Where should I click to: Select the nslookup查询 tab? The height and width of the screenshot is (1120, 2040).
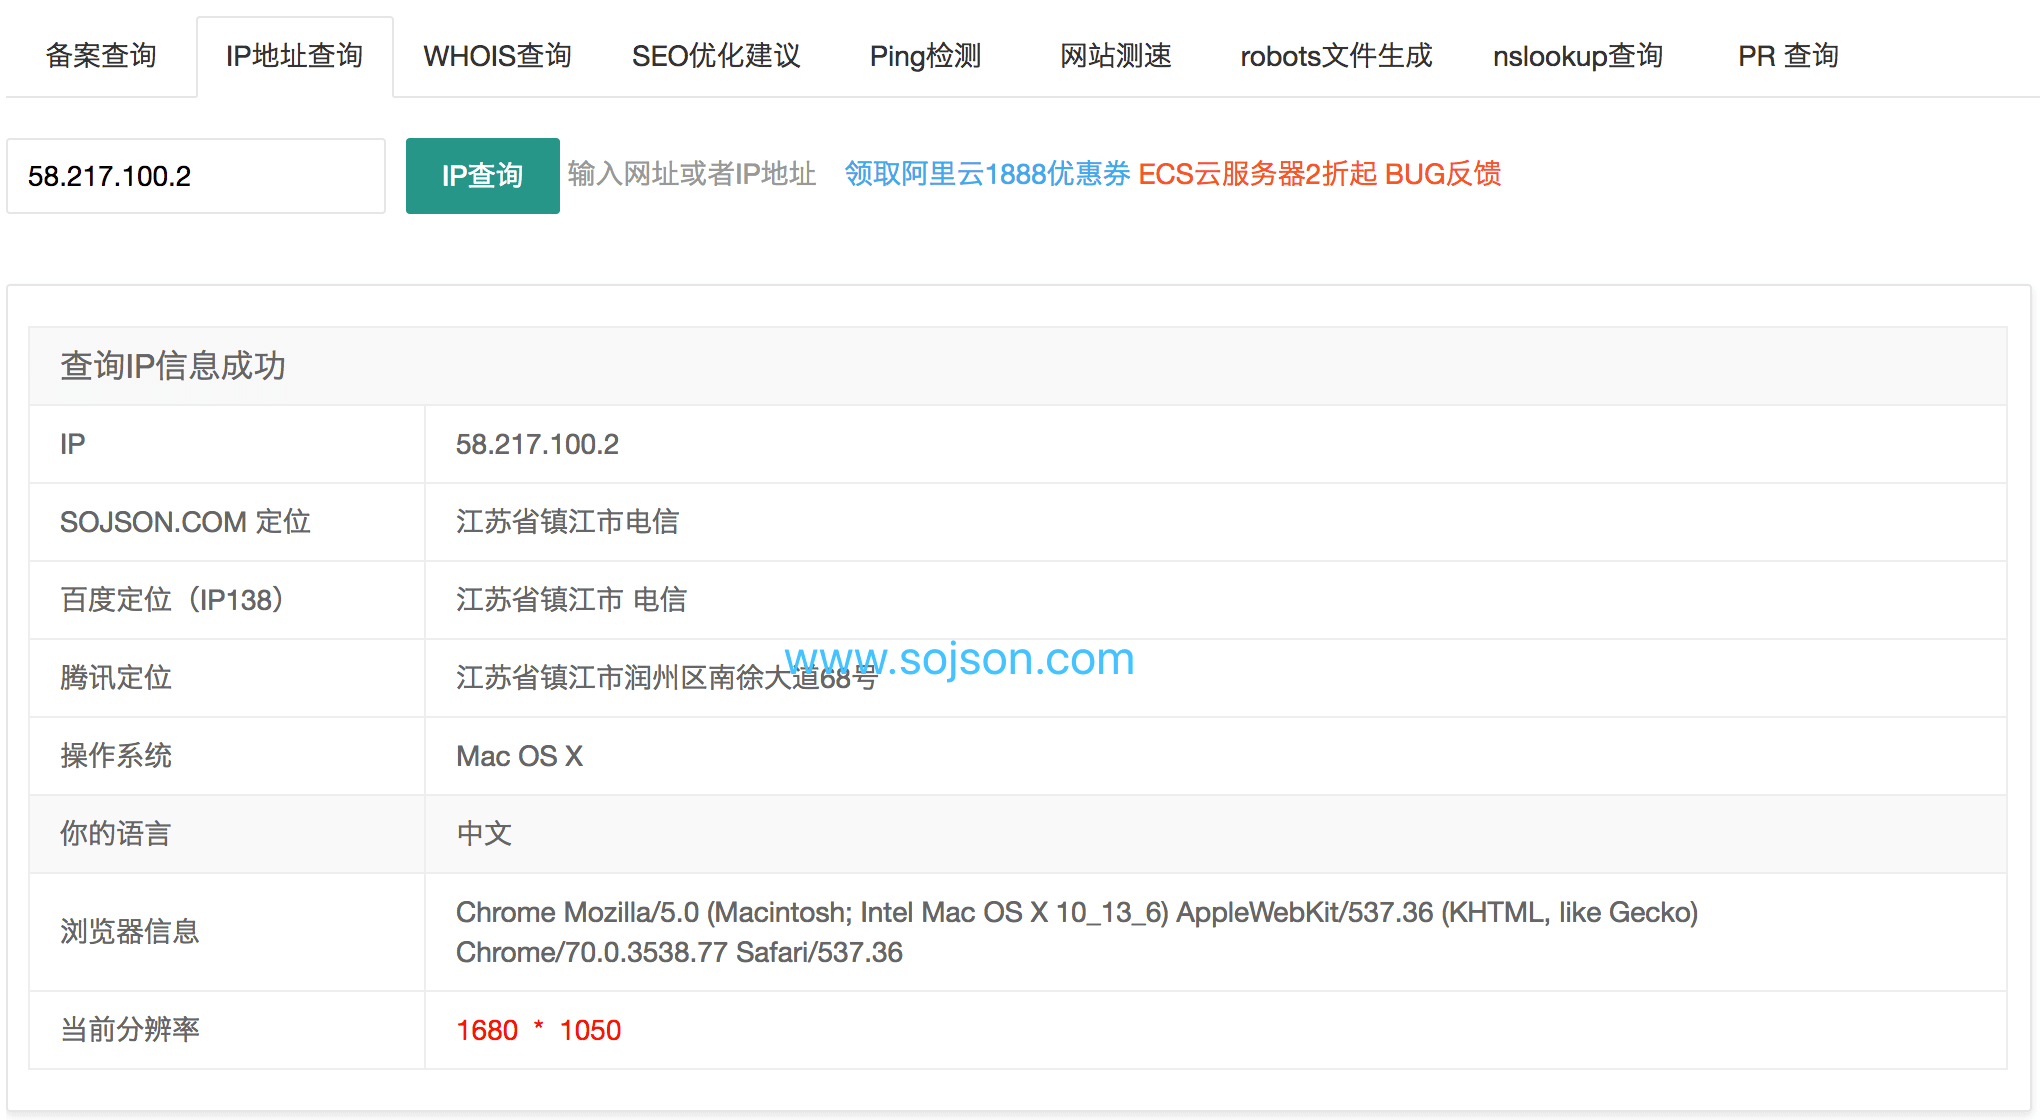tap(1577, 56)
